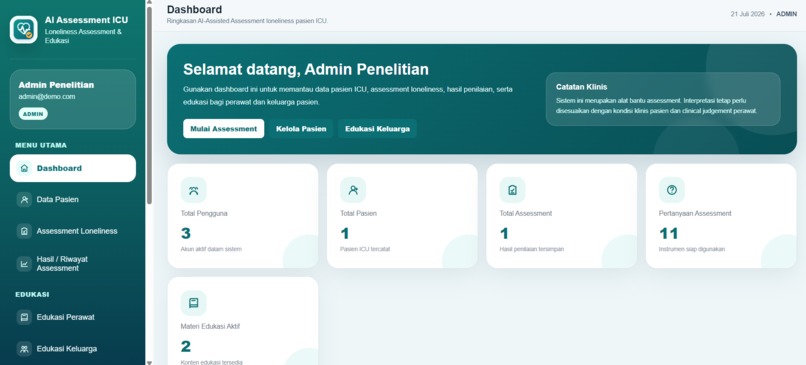Click the Total Pasien value 1
The height and width of the screenshot is (365, 806).
coord(344,233)
